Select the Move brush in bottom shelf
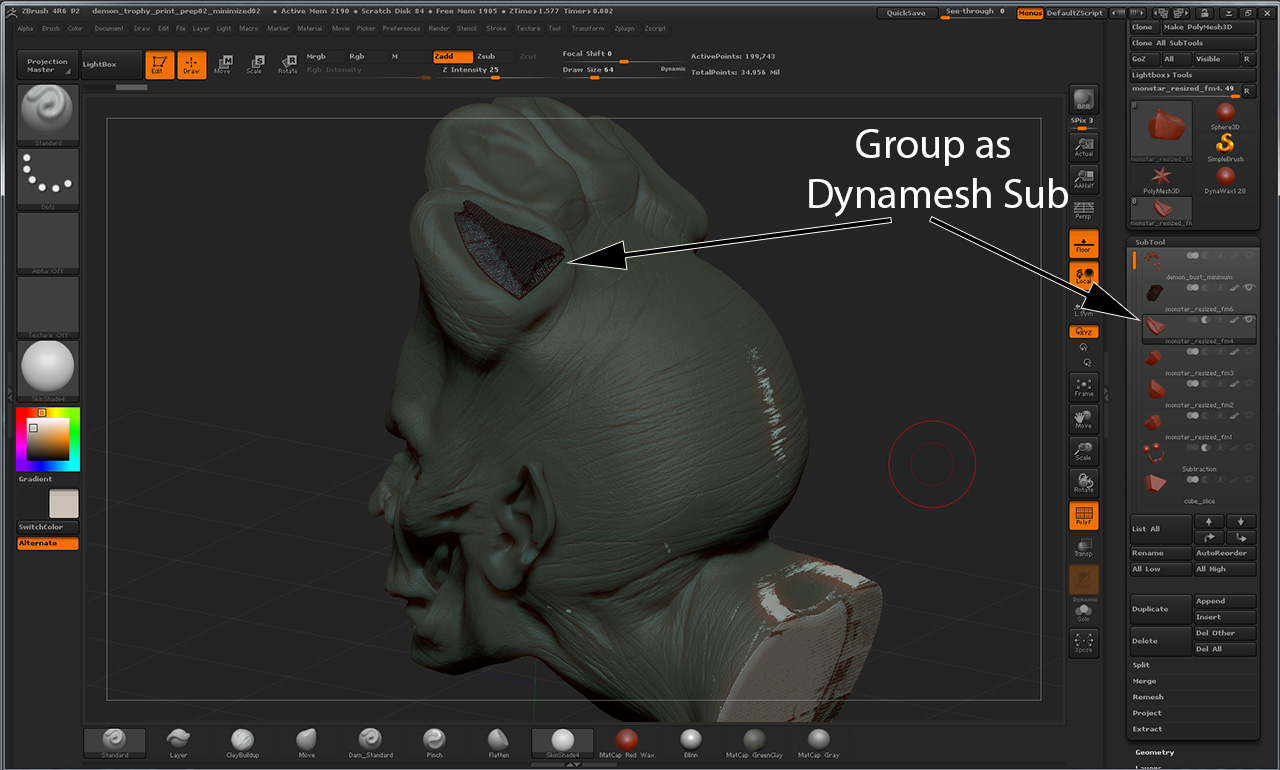The width and height of the screenshot is (1280, 770). tap(306, 743)
